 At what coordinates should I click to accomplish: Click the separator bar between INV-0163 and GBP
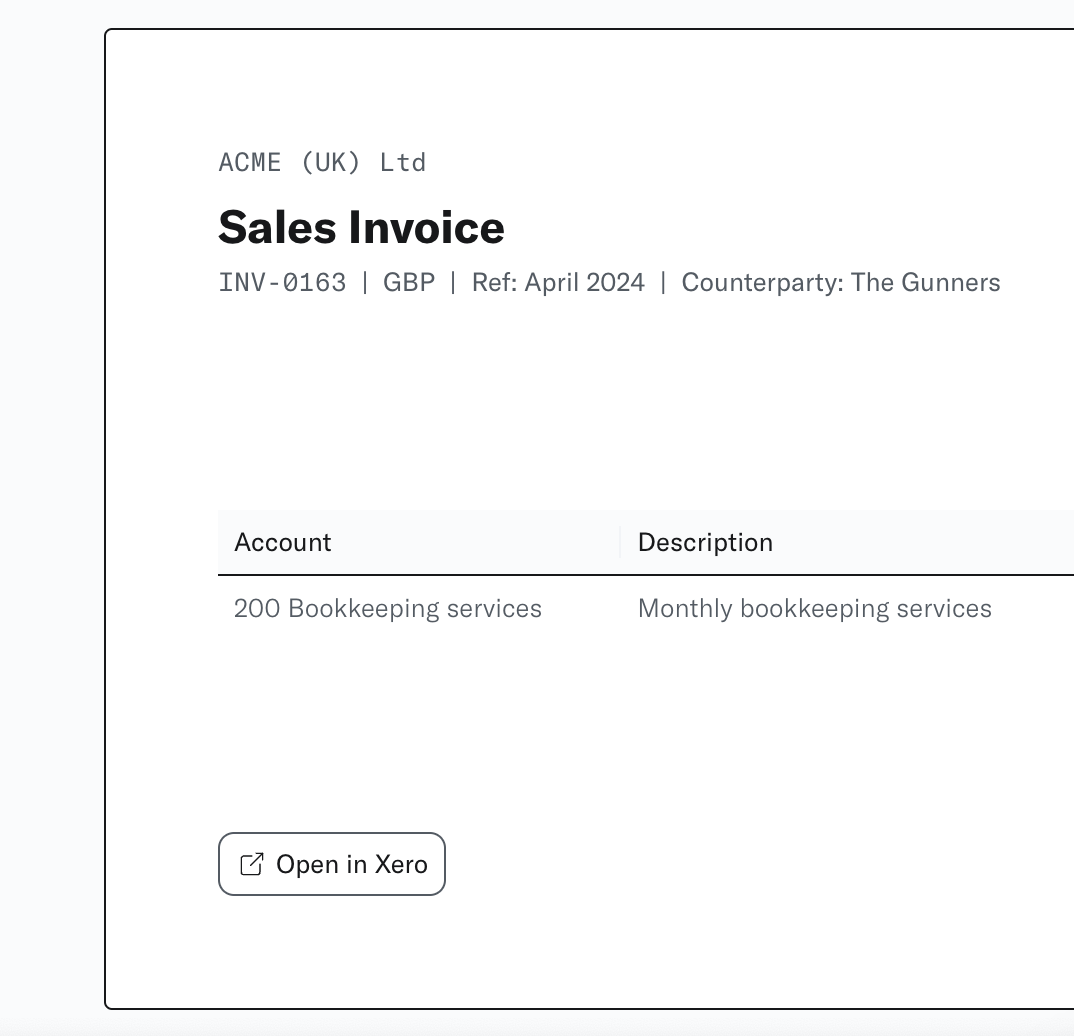(x=365, y=282)
